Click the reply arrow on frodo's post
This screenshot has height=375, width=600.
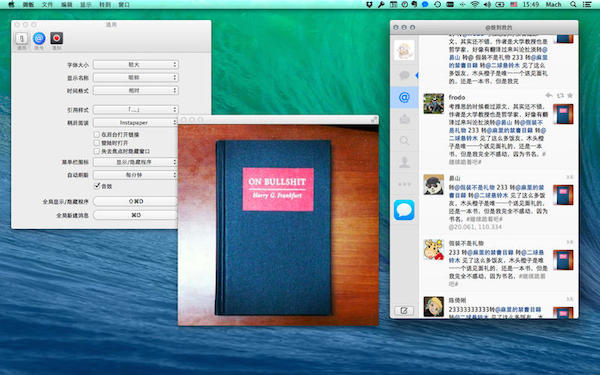[548, 95]
